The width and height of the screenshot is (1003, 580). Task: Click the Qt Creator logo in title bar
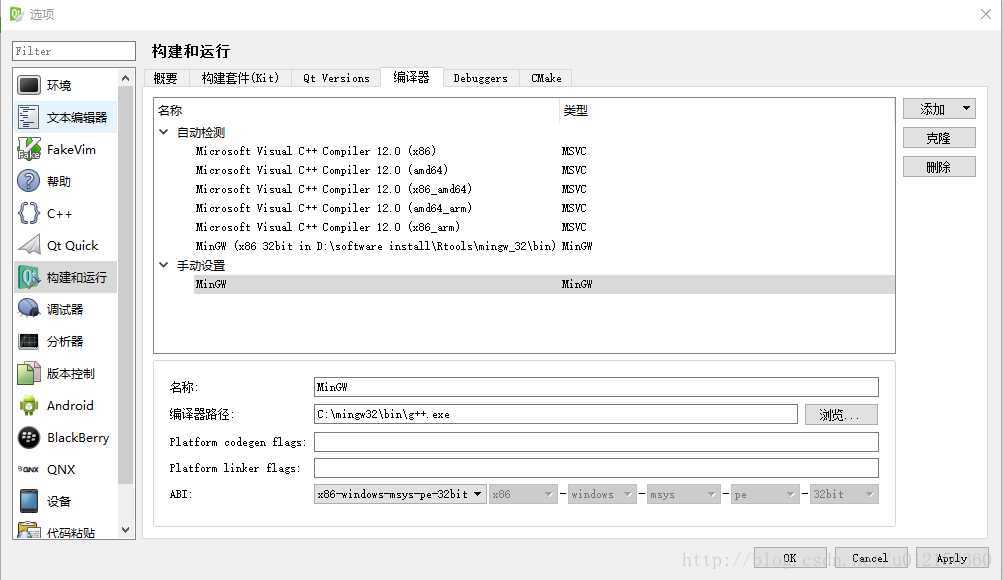point(15,13)
